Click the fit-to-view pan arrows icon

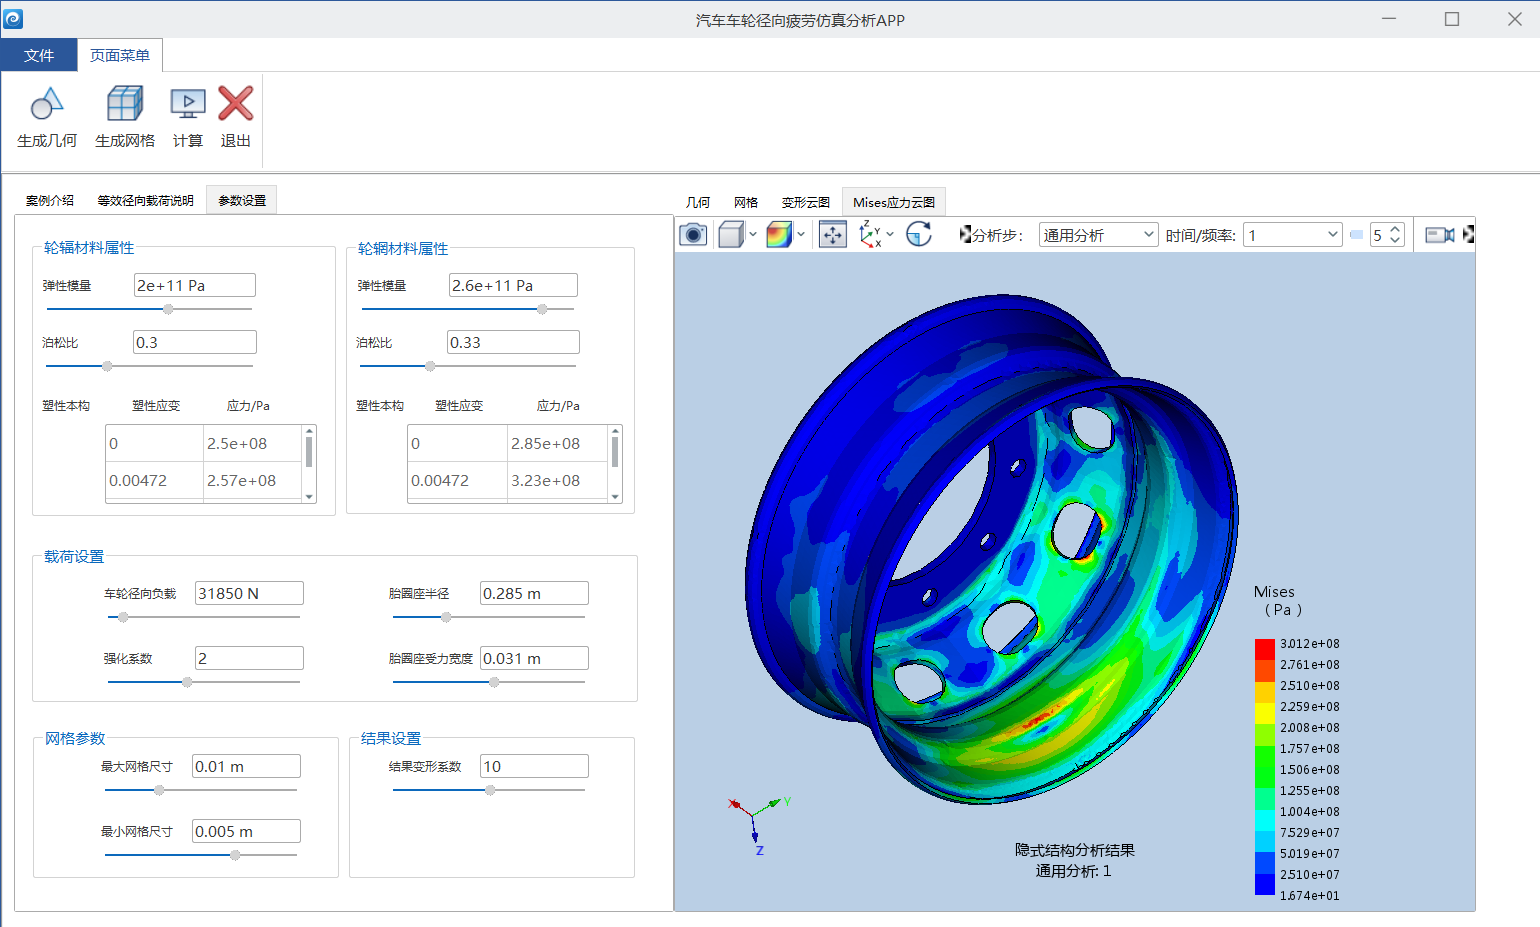[833, 235]
